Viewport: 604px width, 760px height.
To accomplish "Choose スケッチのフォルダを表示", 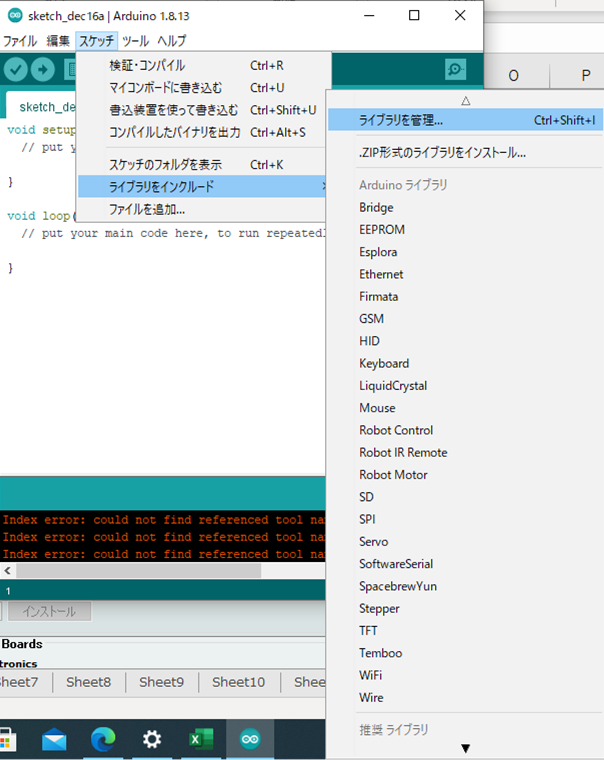I will click(202, 165).
